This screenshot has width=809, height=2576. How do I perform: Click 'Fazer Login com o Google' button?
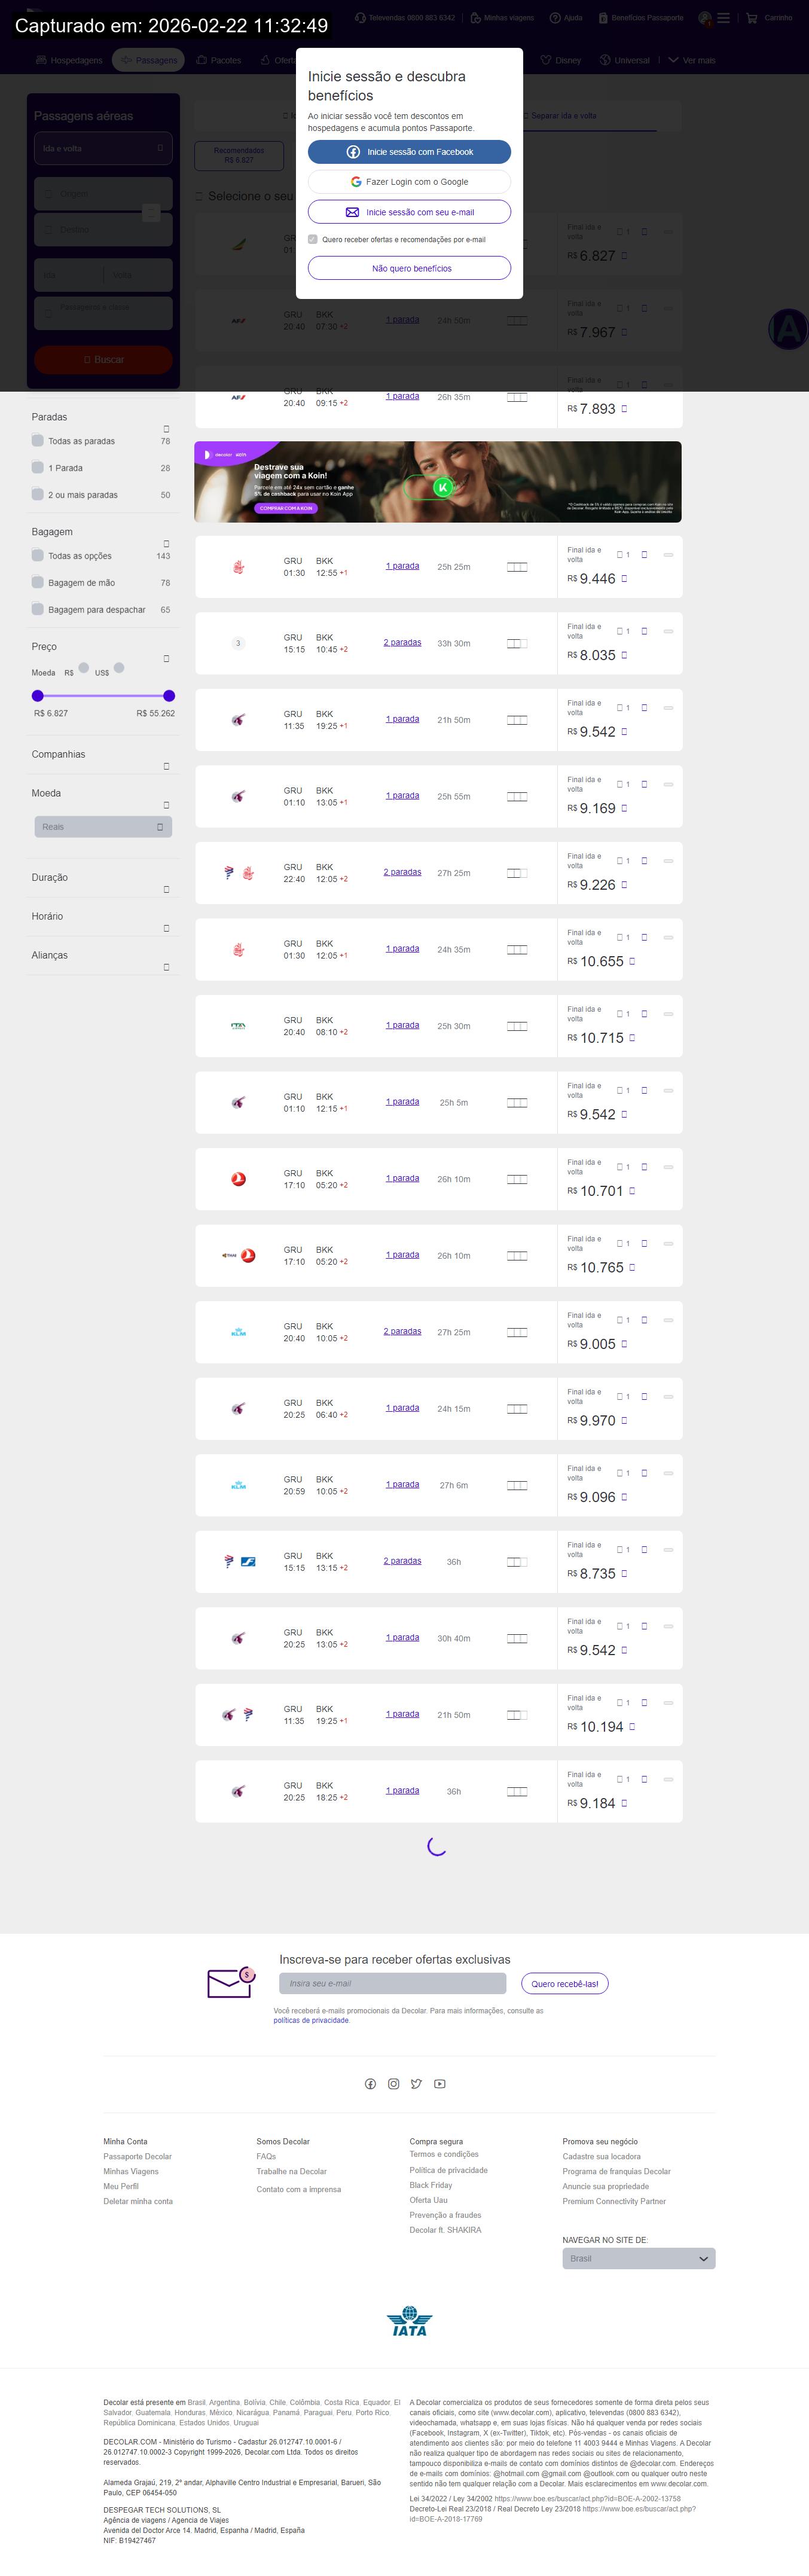pyautogui.click(x=409, y=182)
